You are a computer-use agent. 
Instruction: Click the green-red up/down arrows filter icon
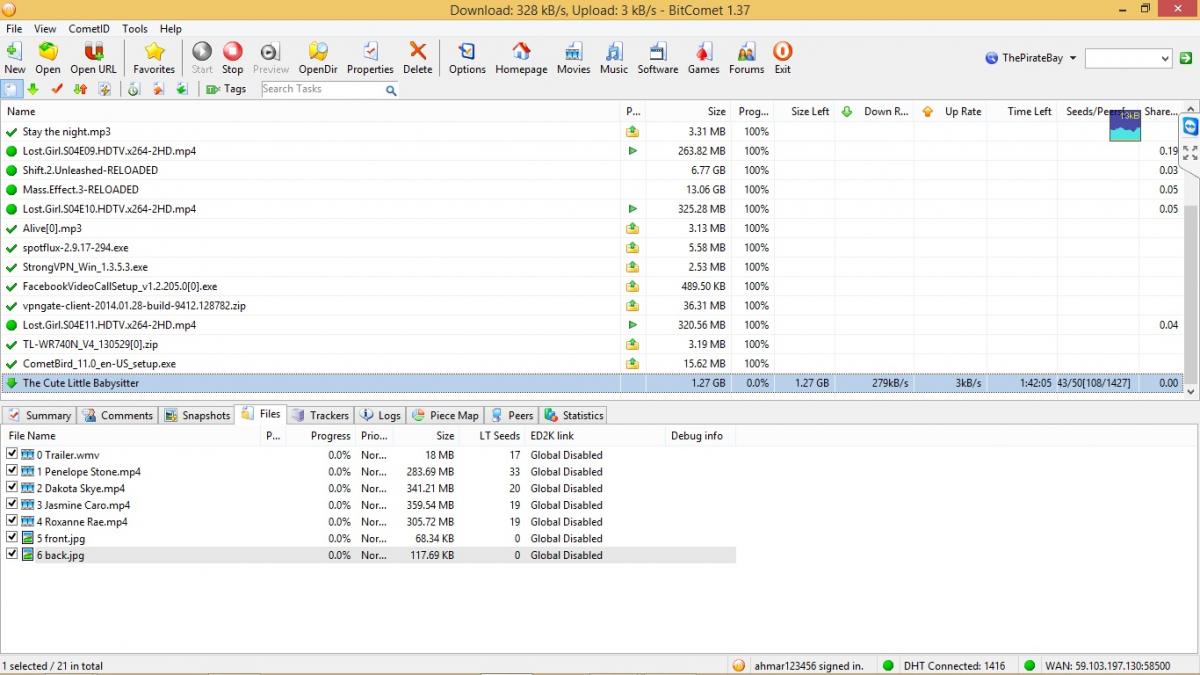[80, 89]
